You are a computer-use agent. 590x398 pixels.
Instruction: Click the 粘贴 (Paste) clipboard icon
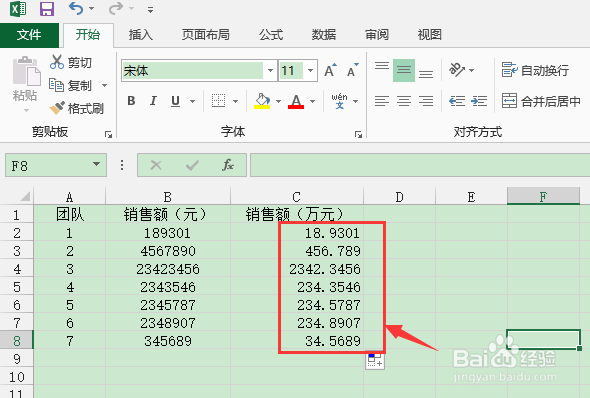pos(26,71)
